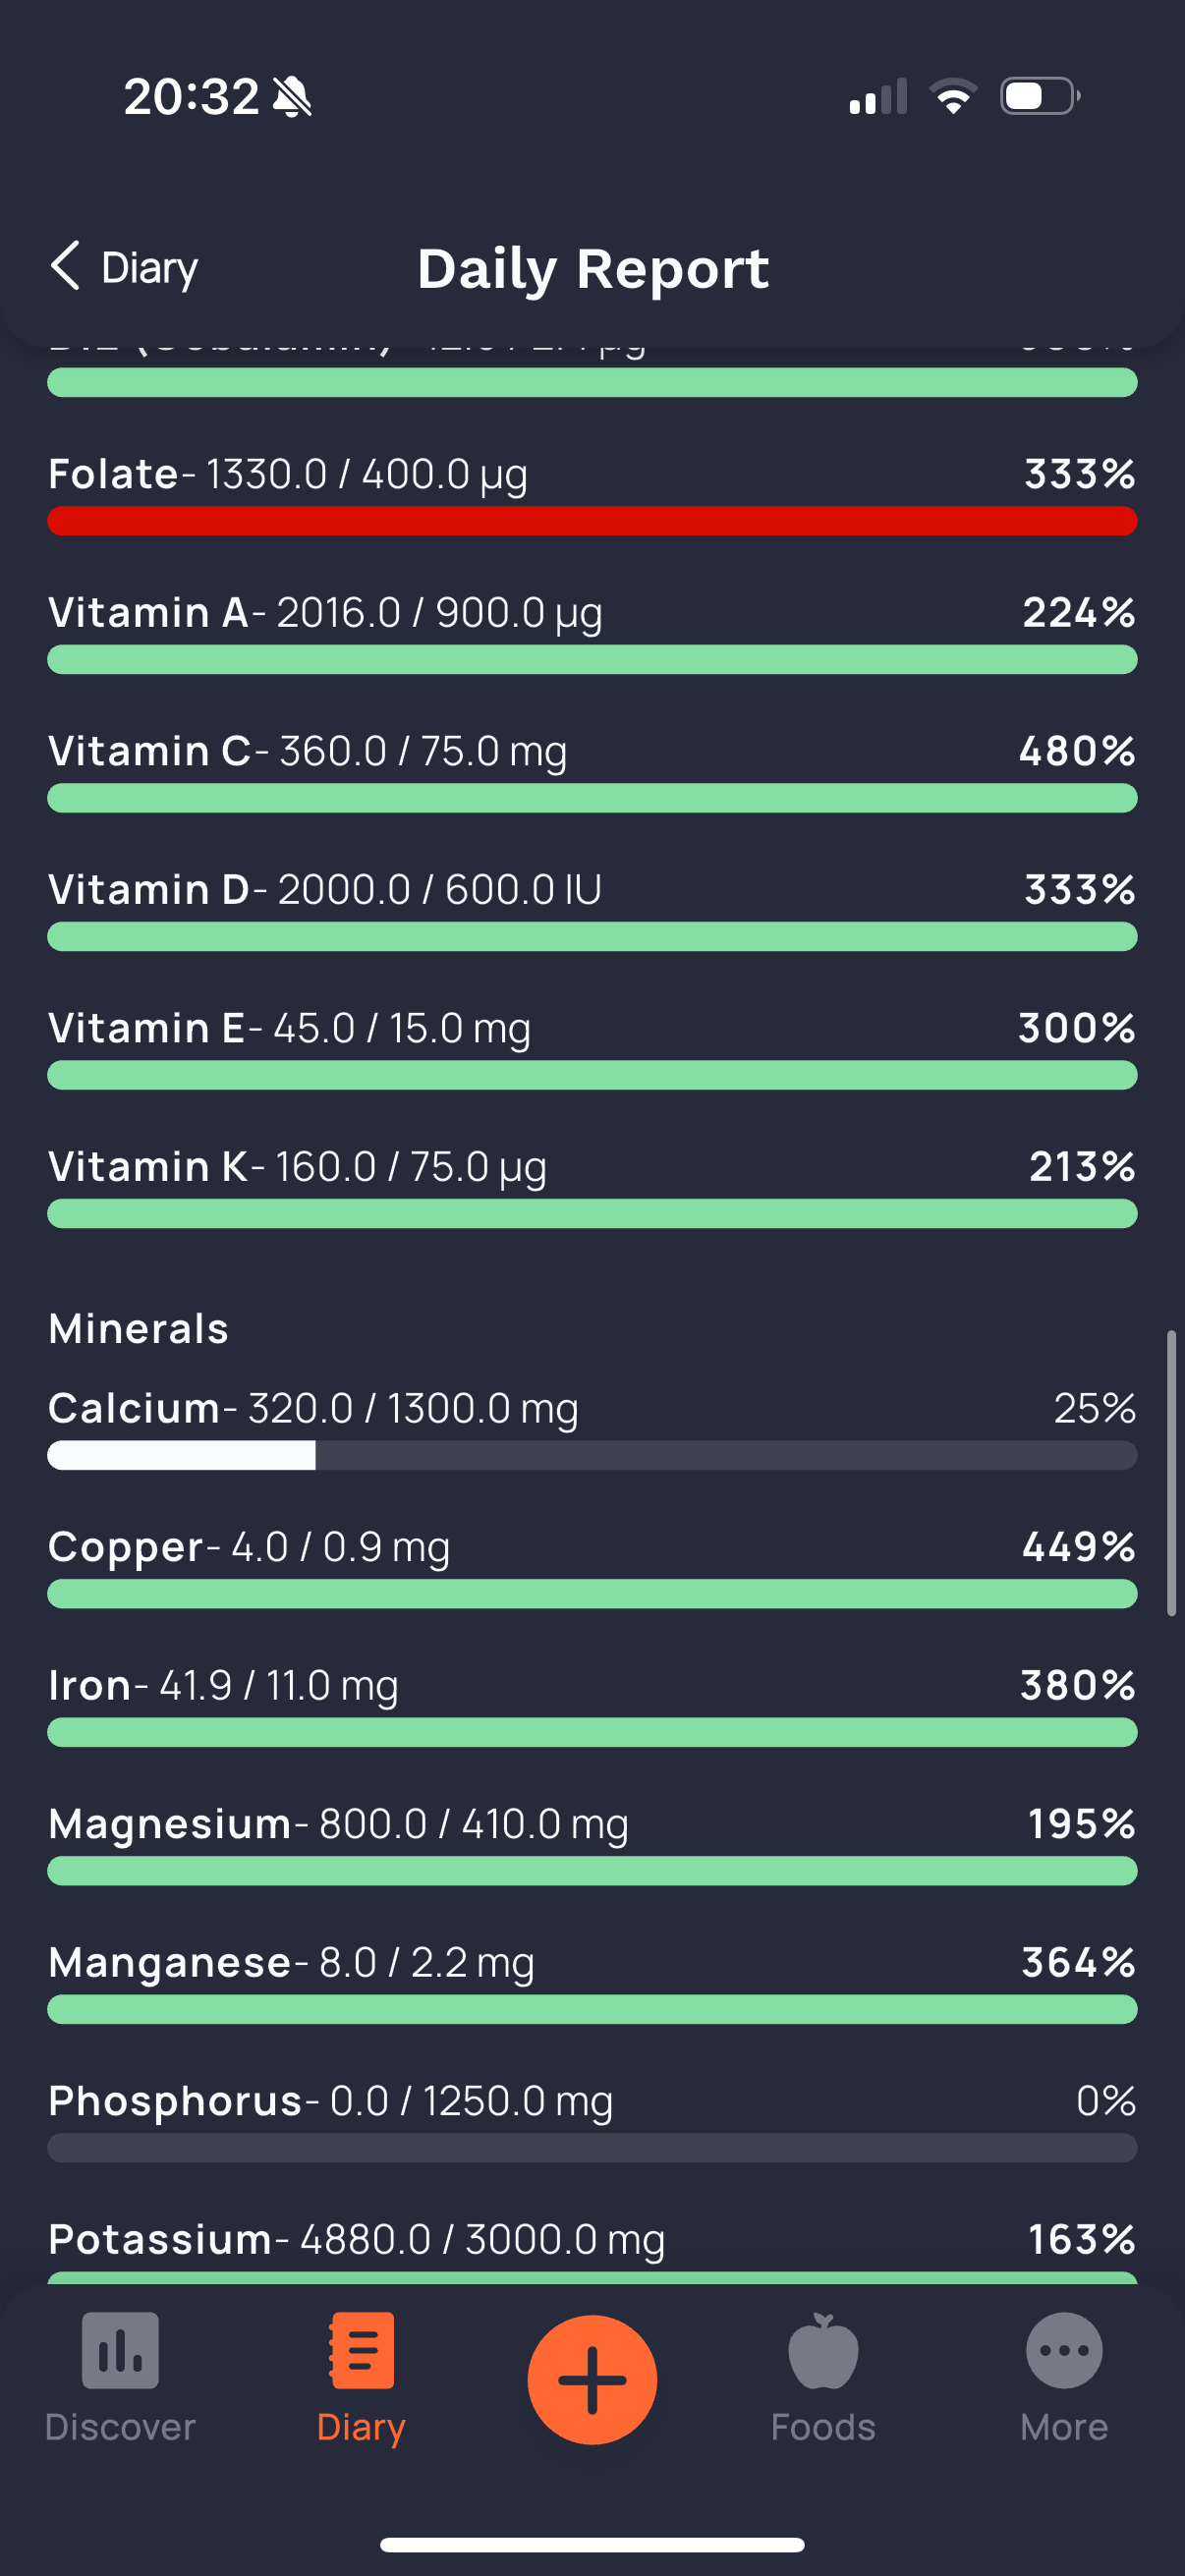
Task: Open the Discover bar-chart icon
Action: [120, 2349]
